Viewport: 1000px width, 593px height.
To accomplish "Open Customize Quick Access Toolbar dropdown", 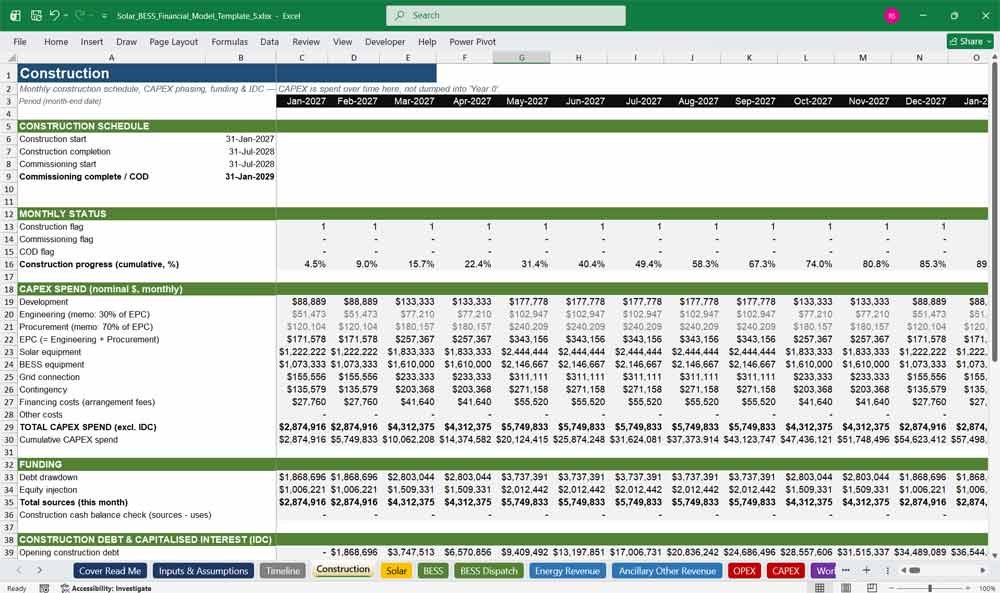I will 104,16.
